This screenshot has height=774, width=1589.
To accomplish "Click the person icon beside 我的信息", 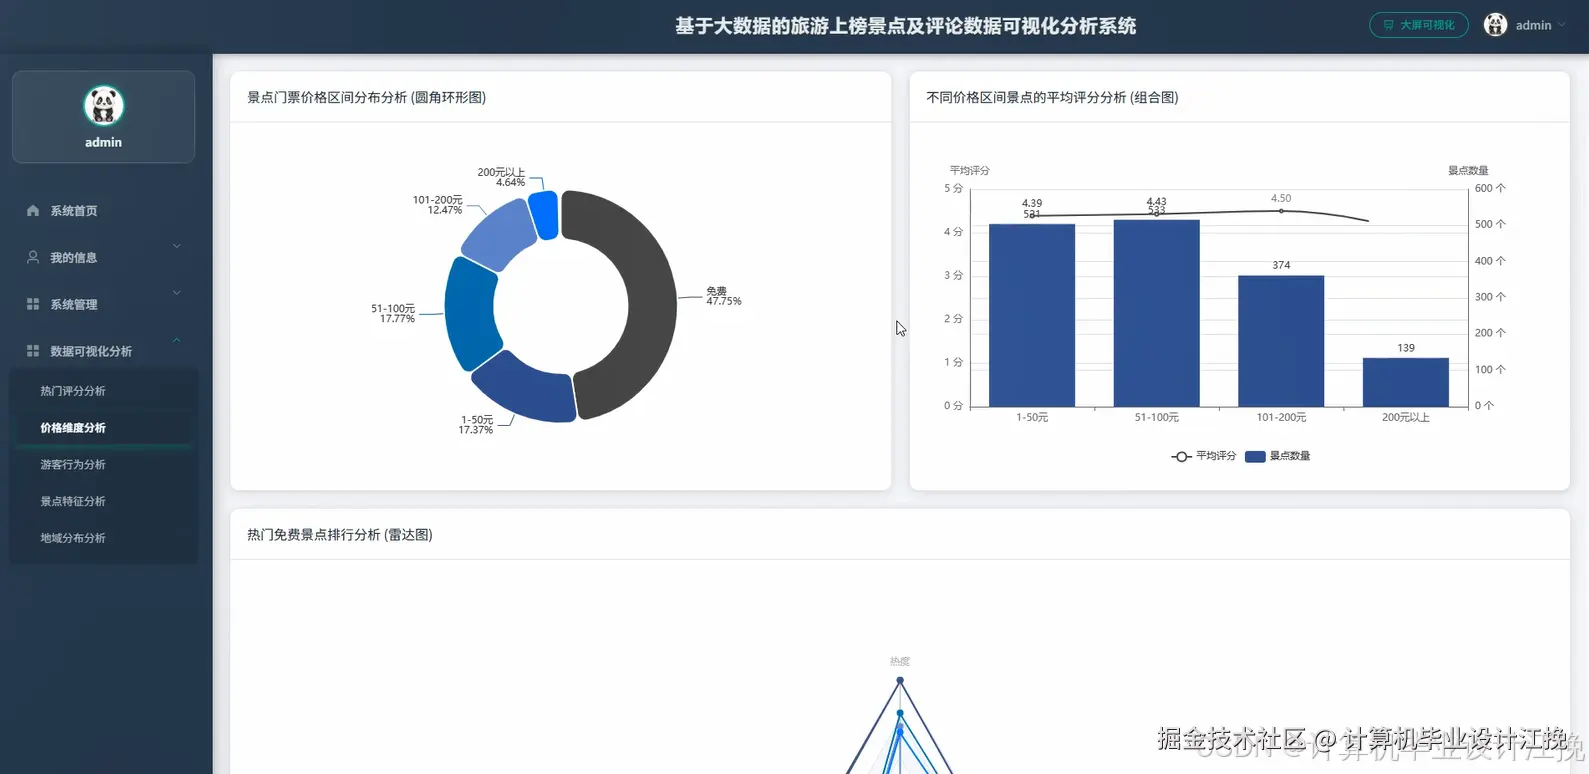I will pyautogui.click(x=33, y=257).
